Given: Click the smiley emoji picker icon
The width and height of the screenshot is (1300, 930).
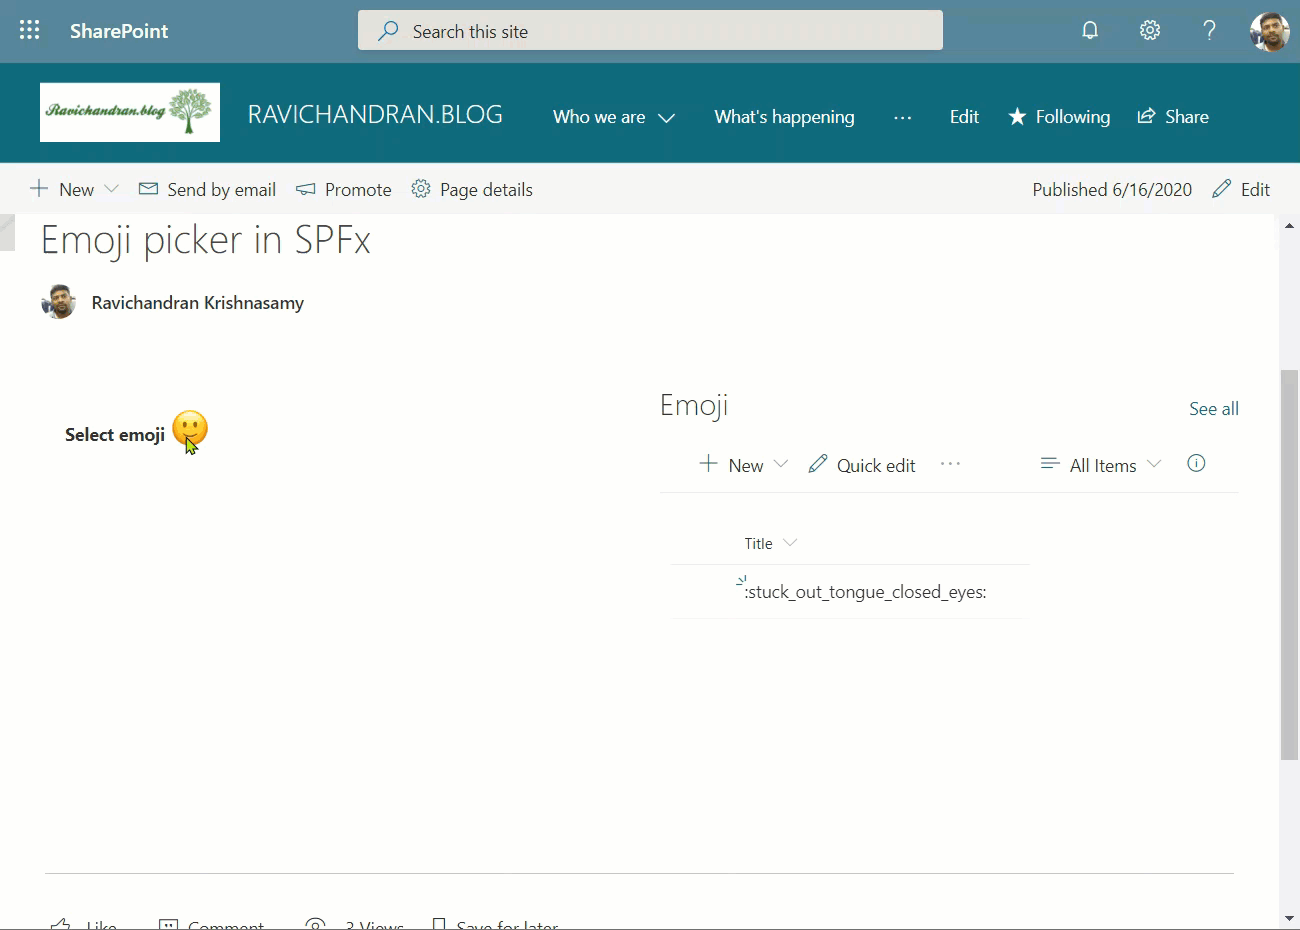Looking at the screenshot, I should (x=190, y=429).
